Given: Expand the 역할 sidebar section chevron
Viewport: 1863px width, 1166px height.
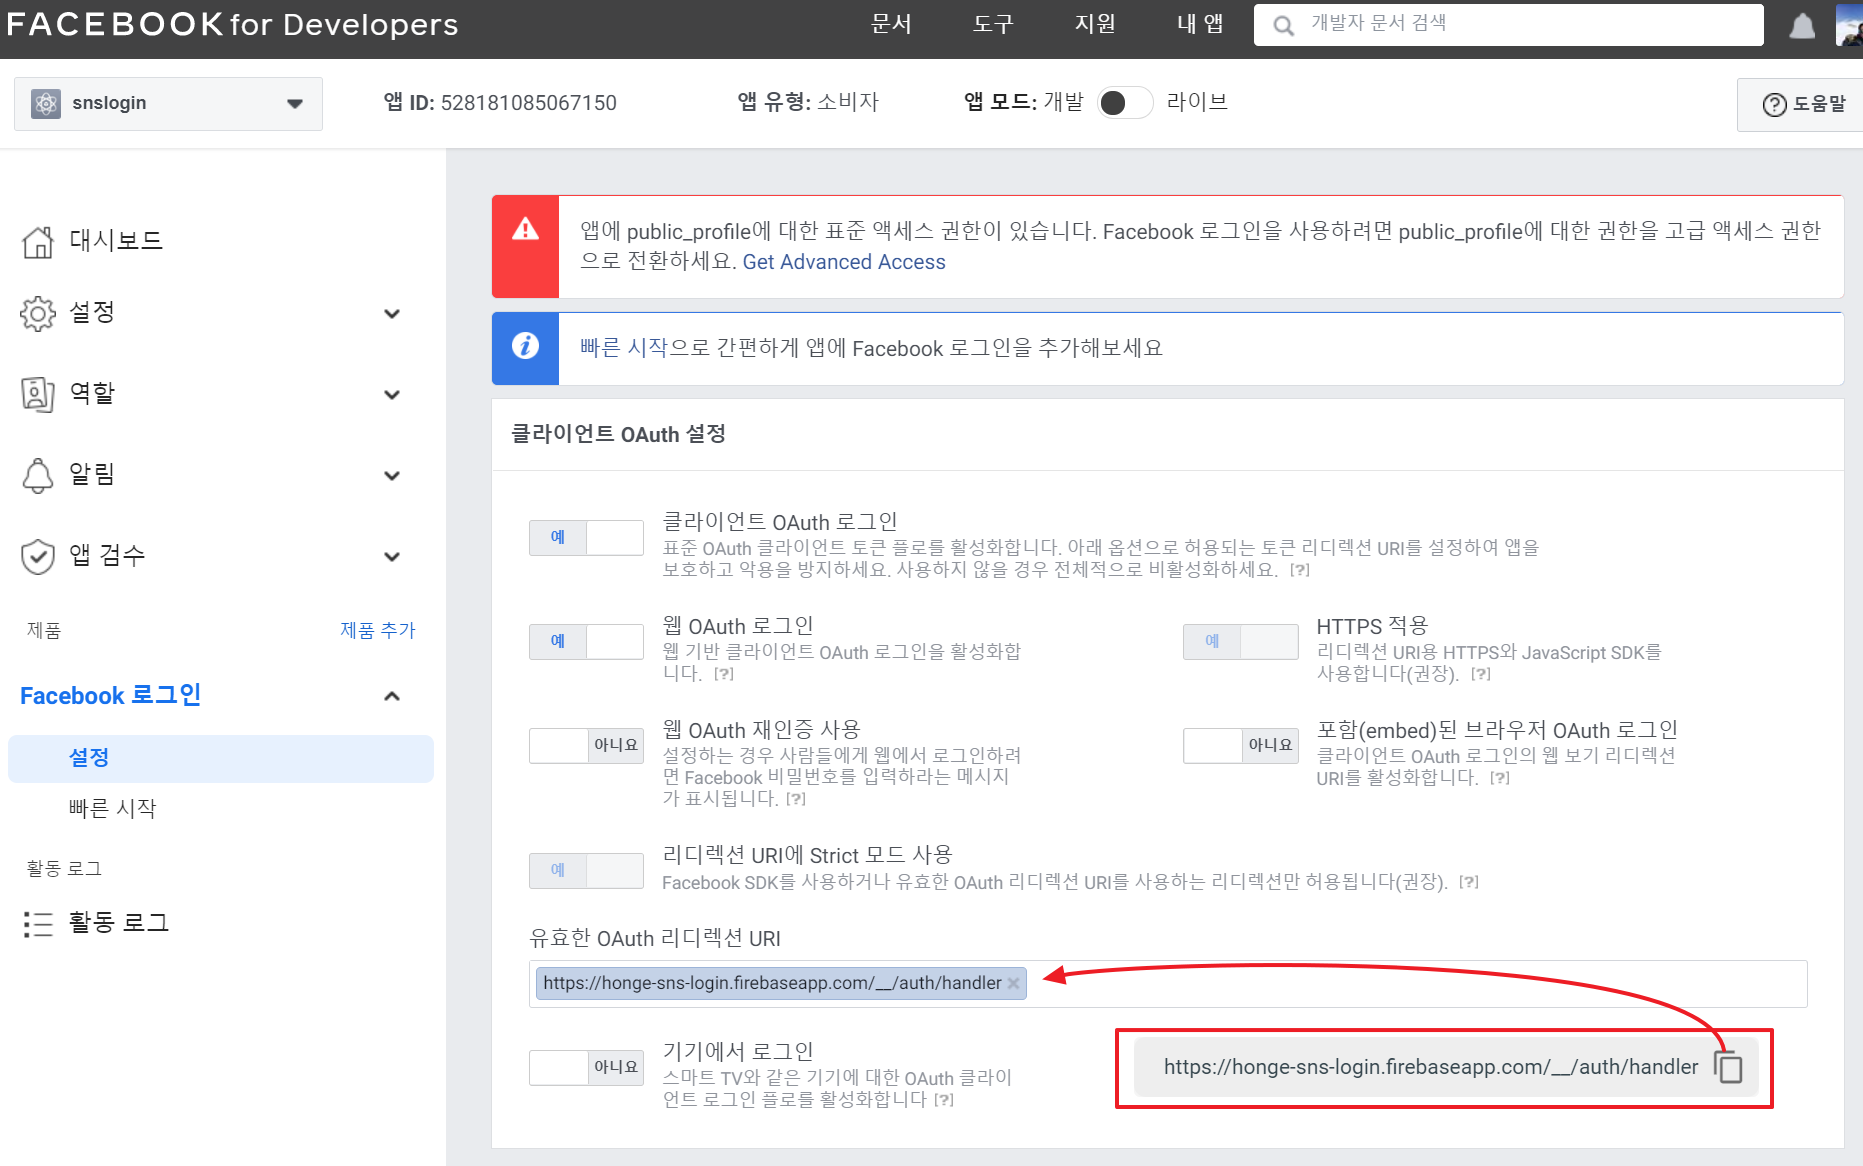Looking at the screenshot, I should [392, 395].
